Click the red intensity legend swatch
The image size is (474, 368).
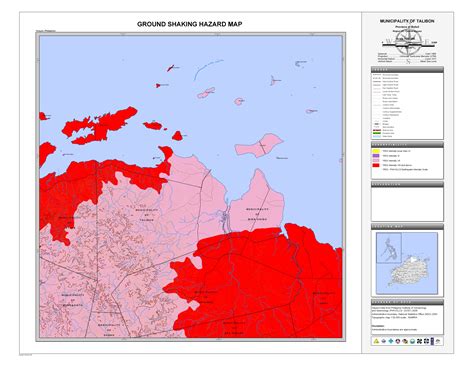(376, 165)
